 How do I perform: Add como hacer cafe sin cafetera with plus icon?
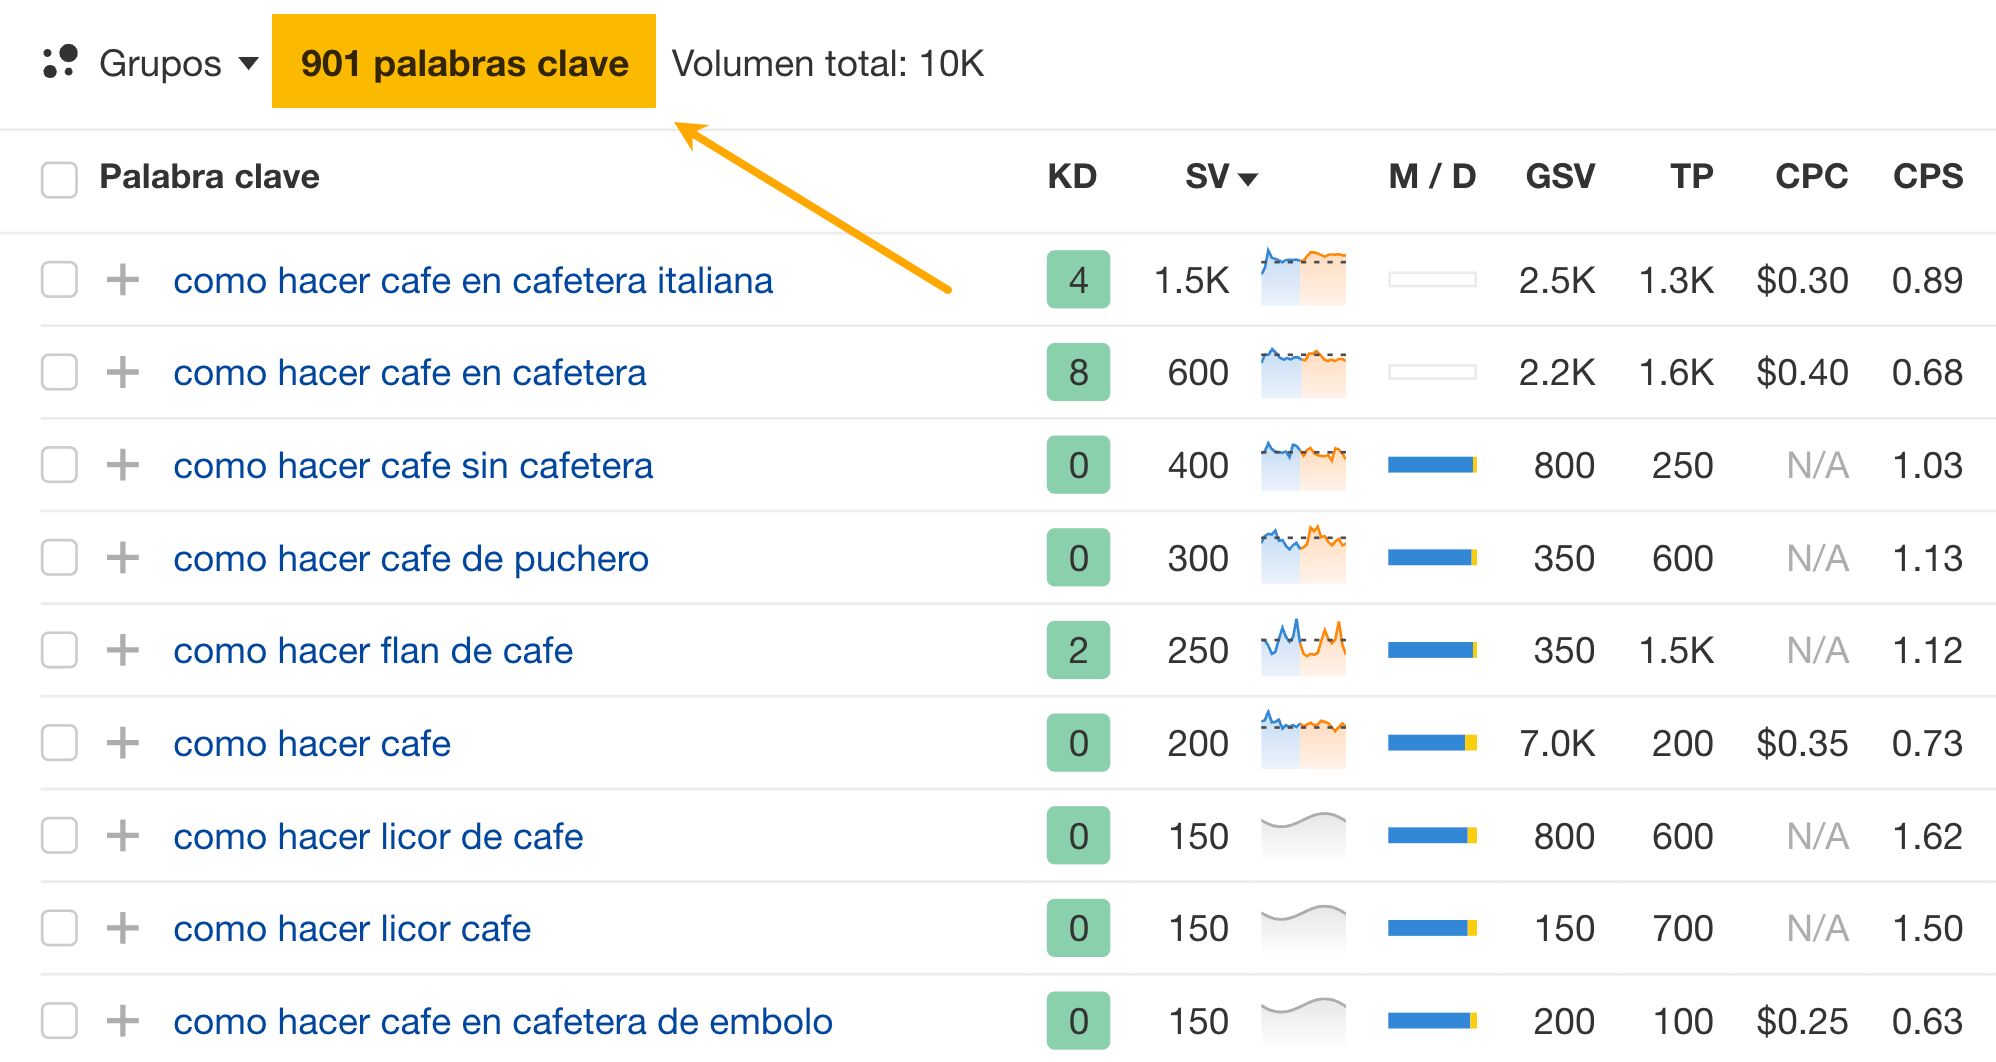pos(123,465)
